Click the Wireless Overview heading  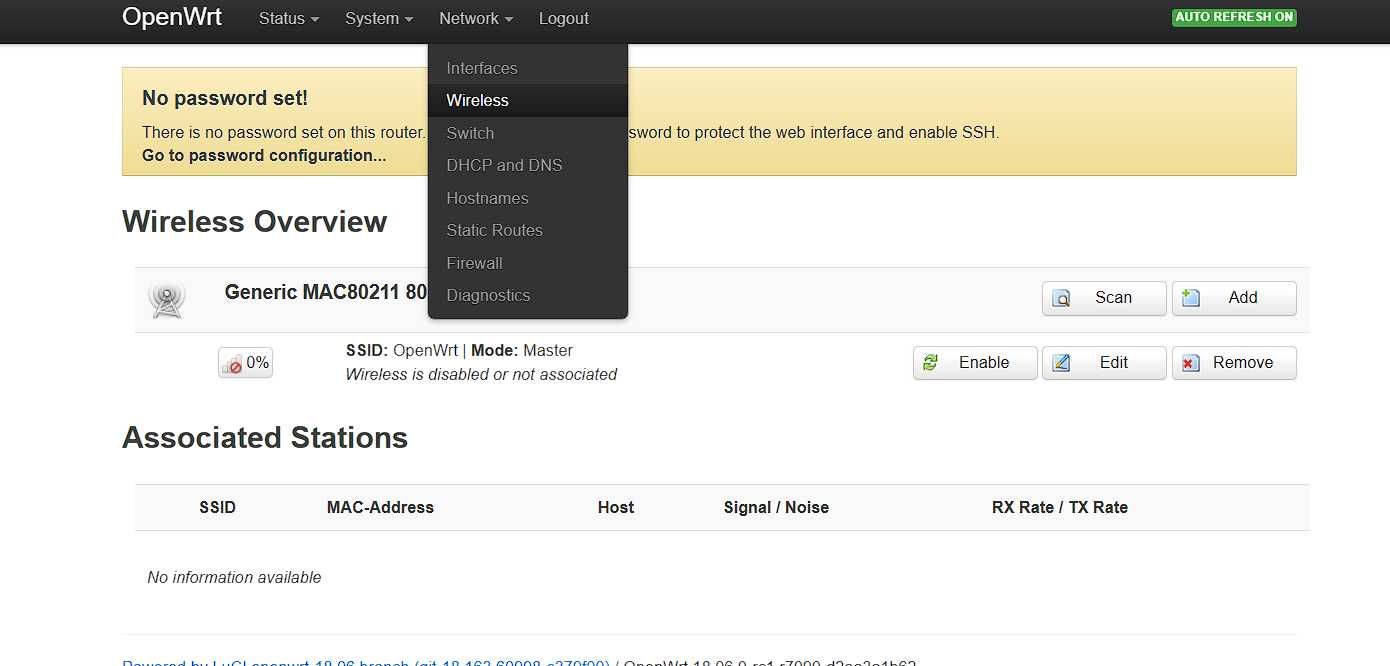254,222
